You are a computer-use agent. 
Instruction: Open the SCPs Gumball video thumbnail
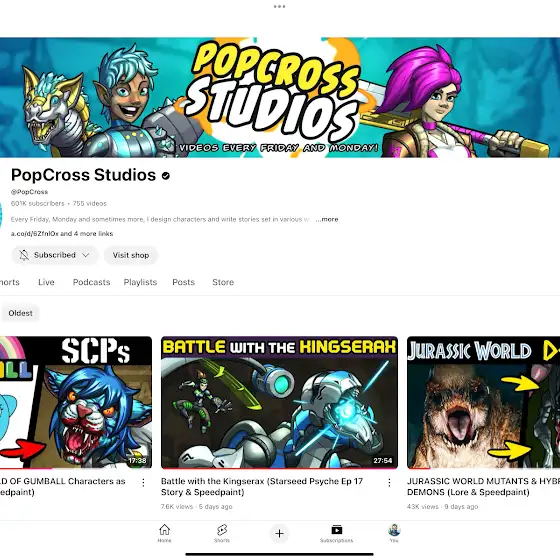pos(76,402)
